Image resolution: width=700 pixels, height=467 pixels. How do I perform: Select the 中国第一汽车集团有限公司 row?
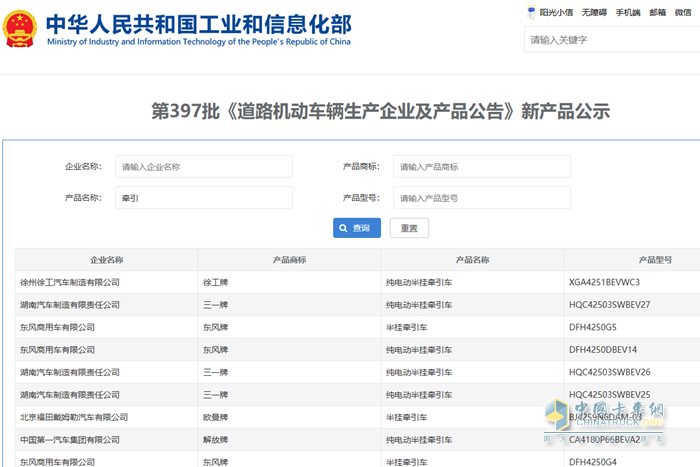[70, 439]
